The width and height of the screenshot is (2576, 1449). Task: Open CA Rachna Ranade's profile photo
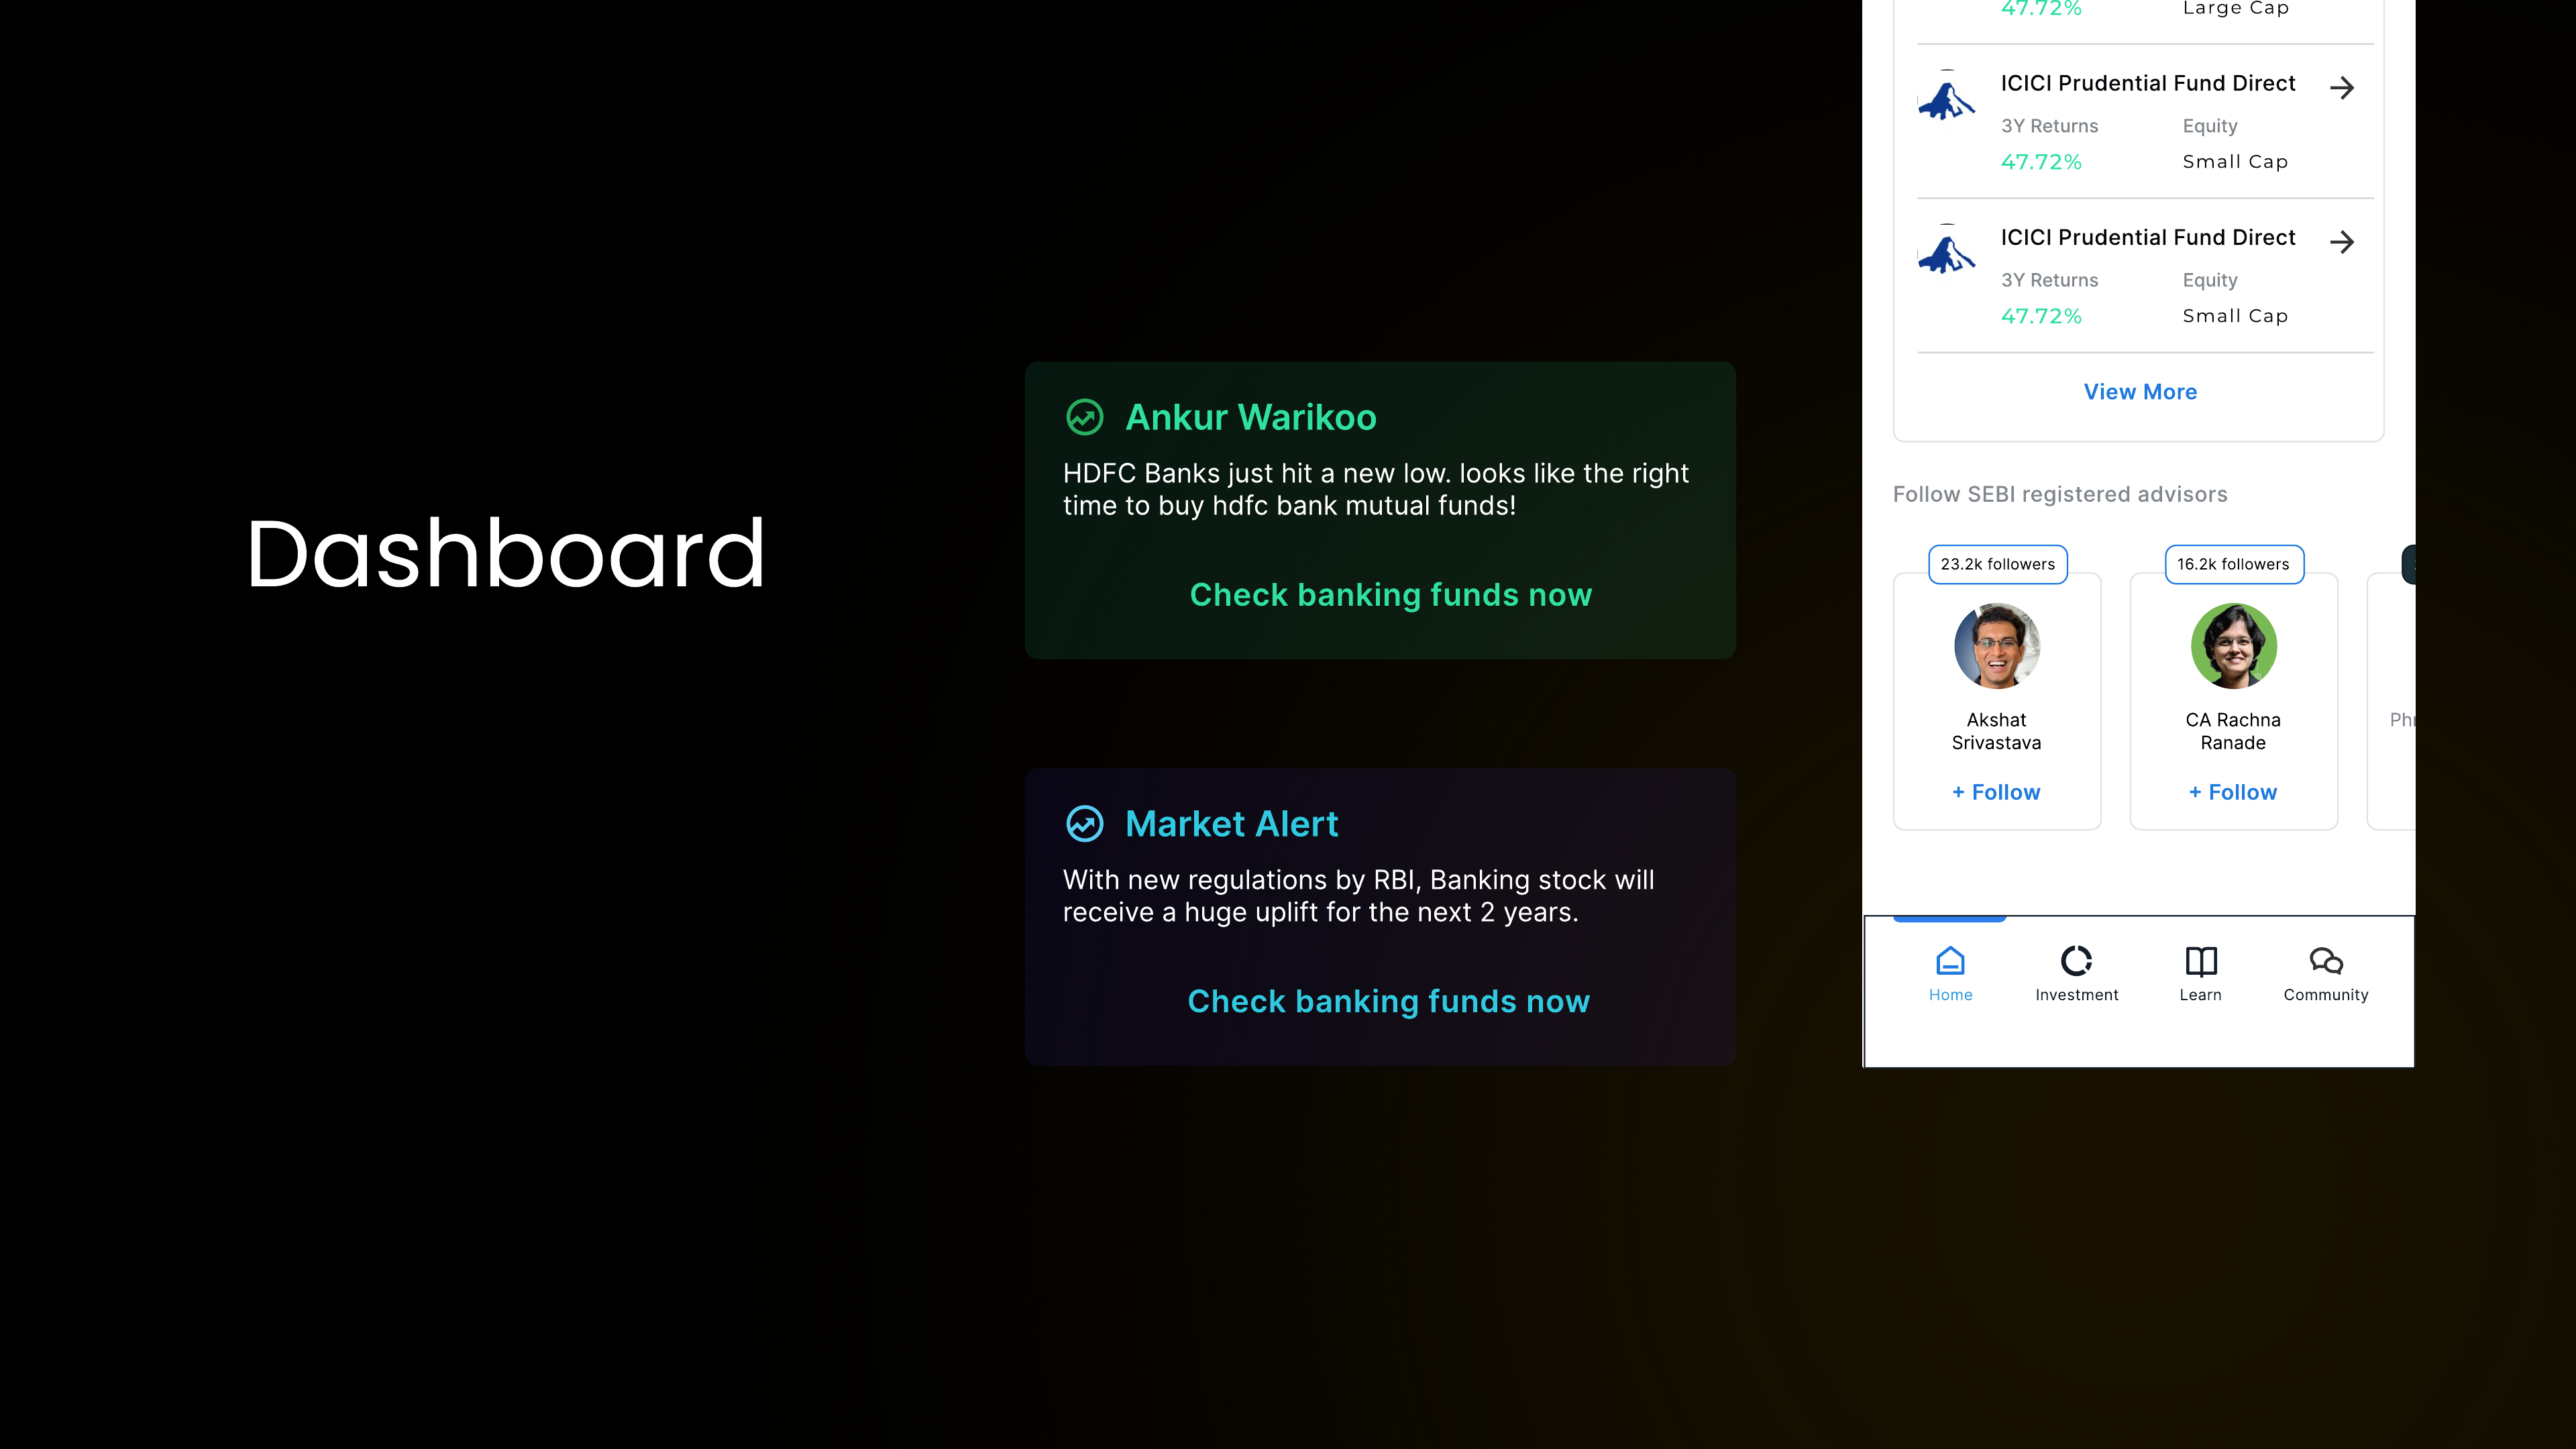click(x=2234, y=646)
